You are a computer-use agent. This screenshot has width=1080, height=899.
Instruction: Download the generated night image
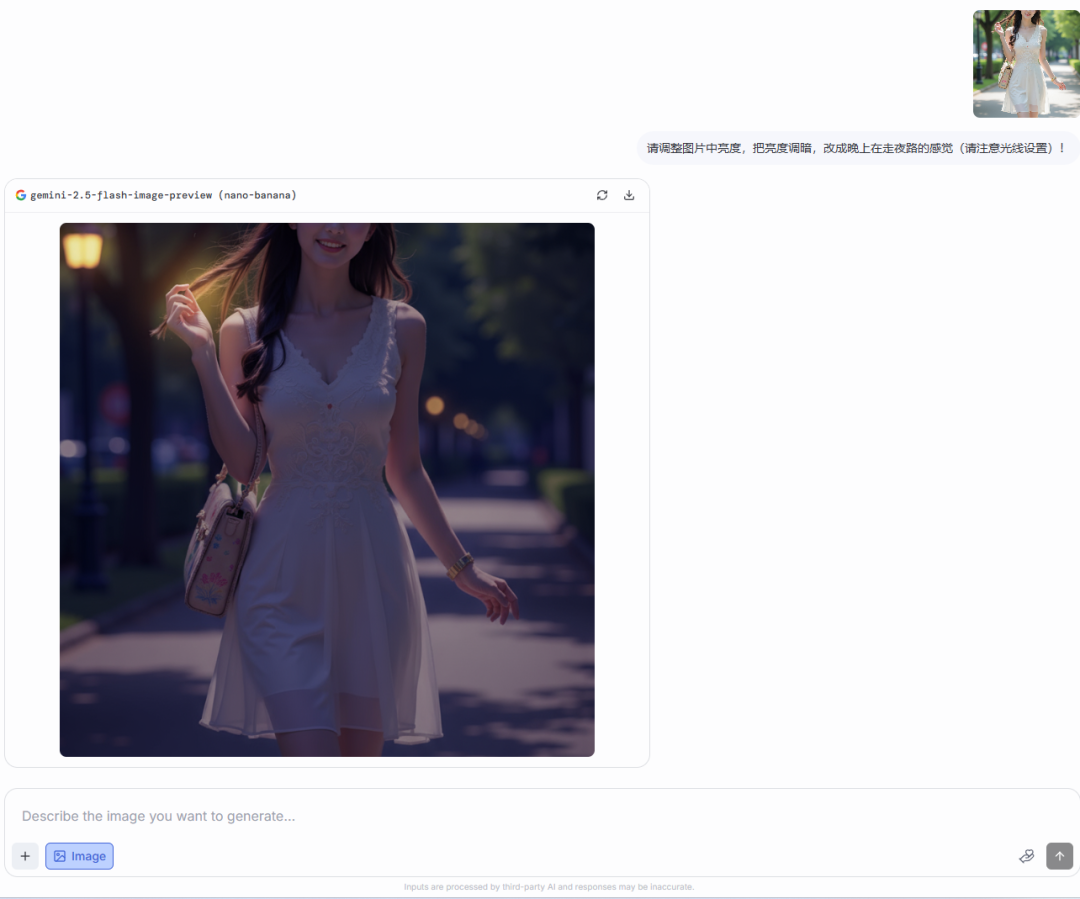click(629, 195)
